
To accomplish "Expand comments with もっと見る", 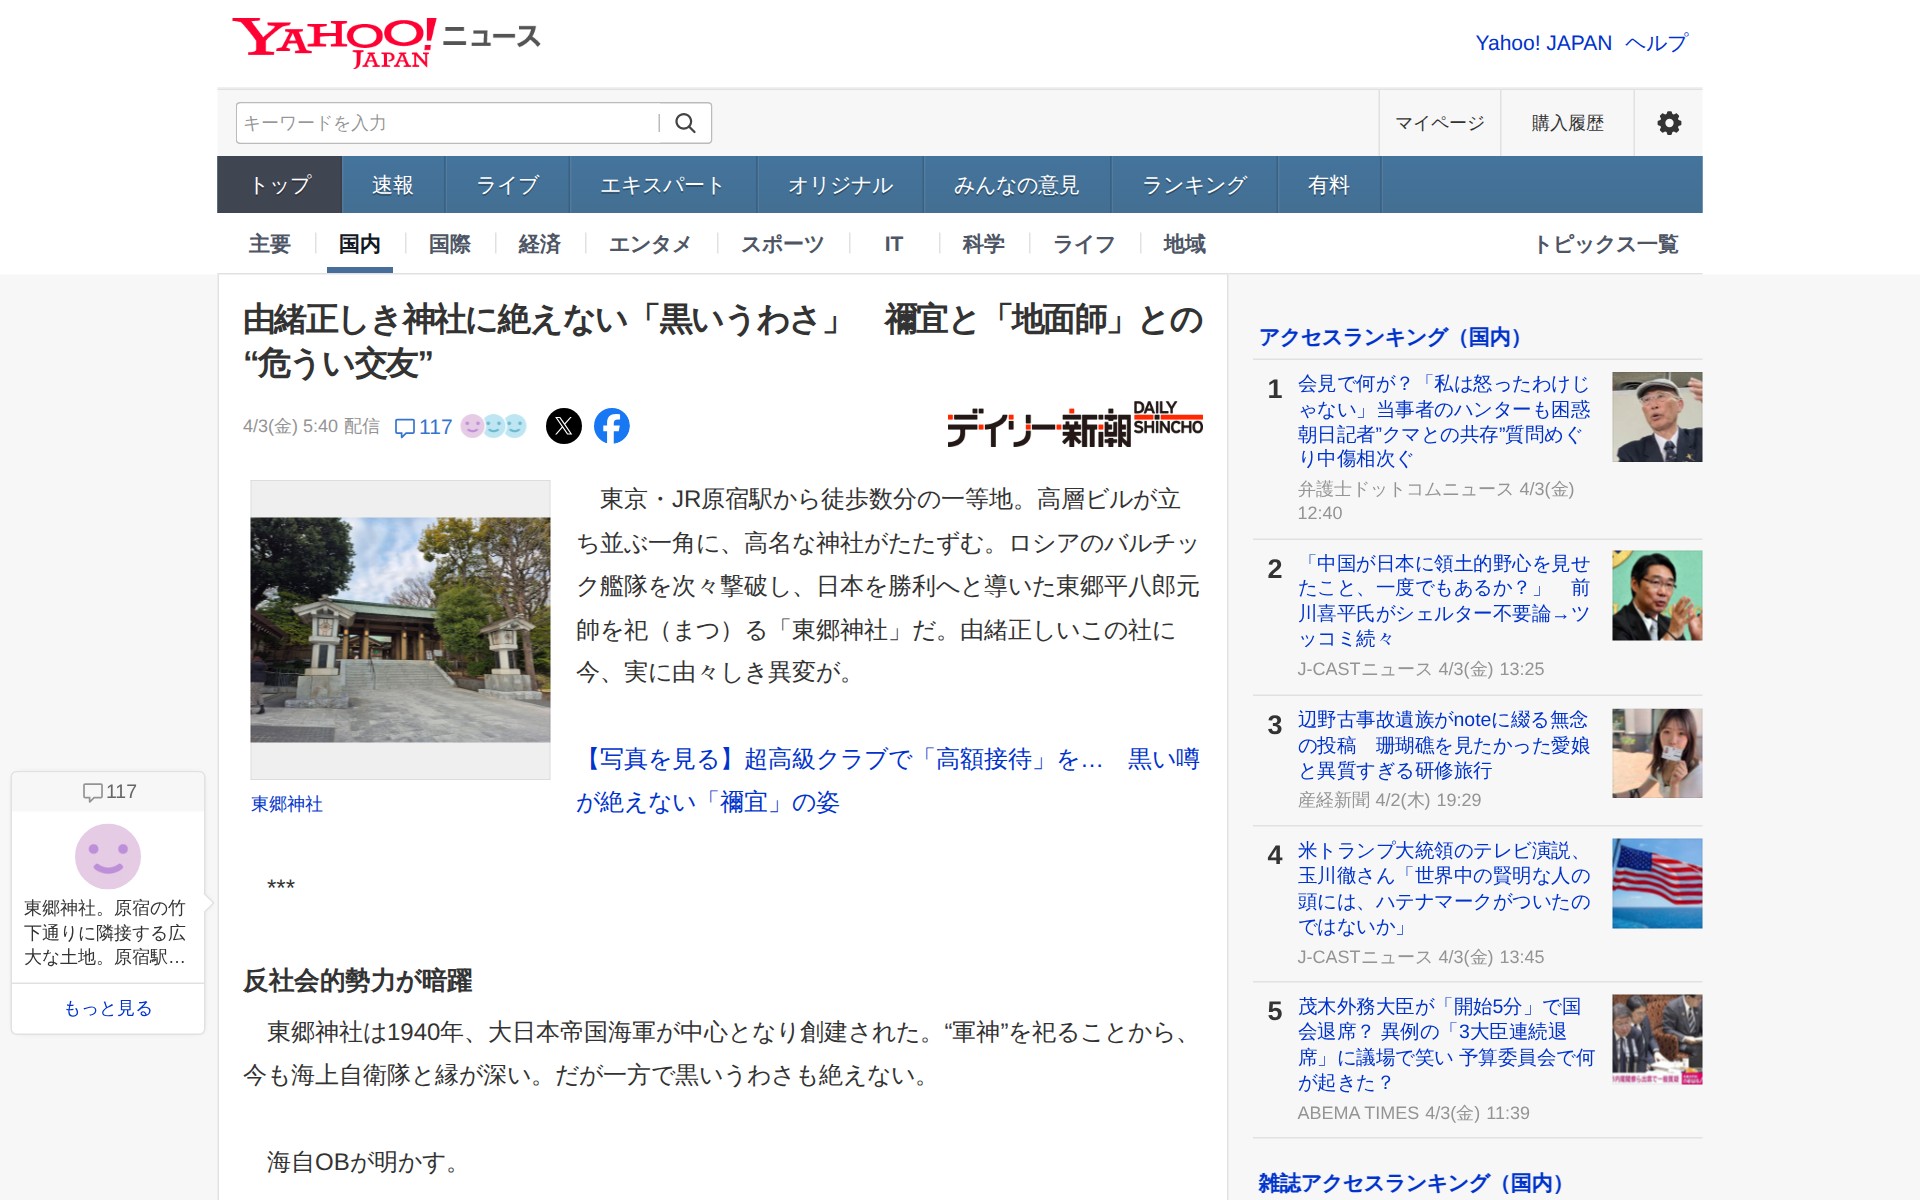I will [108, 1008].
